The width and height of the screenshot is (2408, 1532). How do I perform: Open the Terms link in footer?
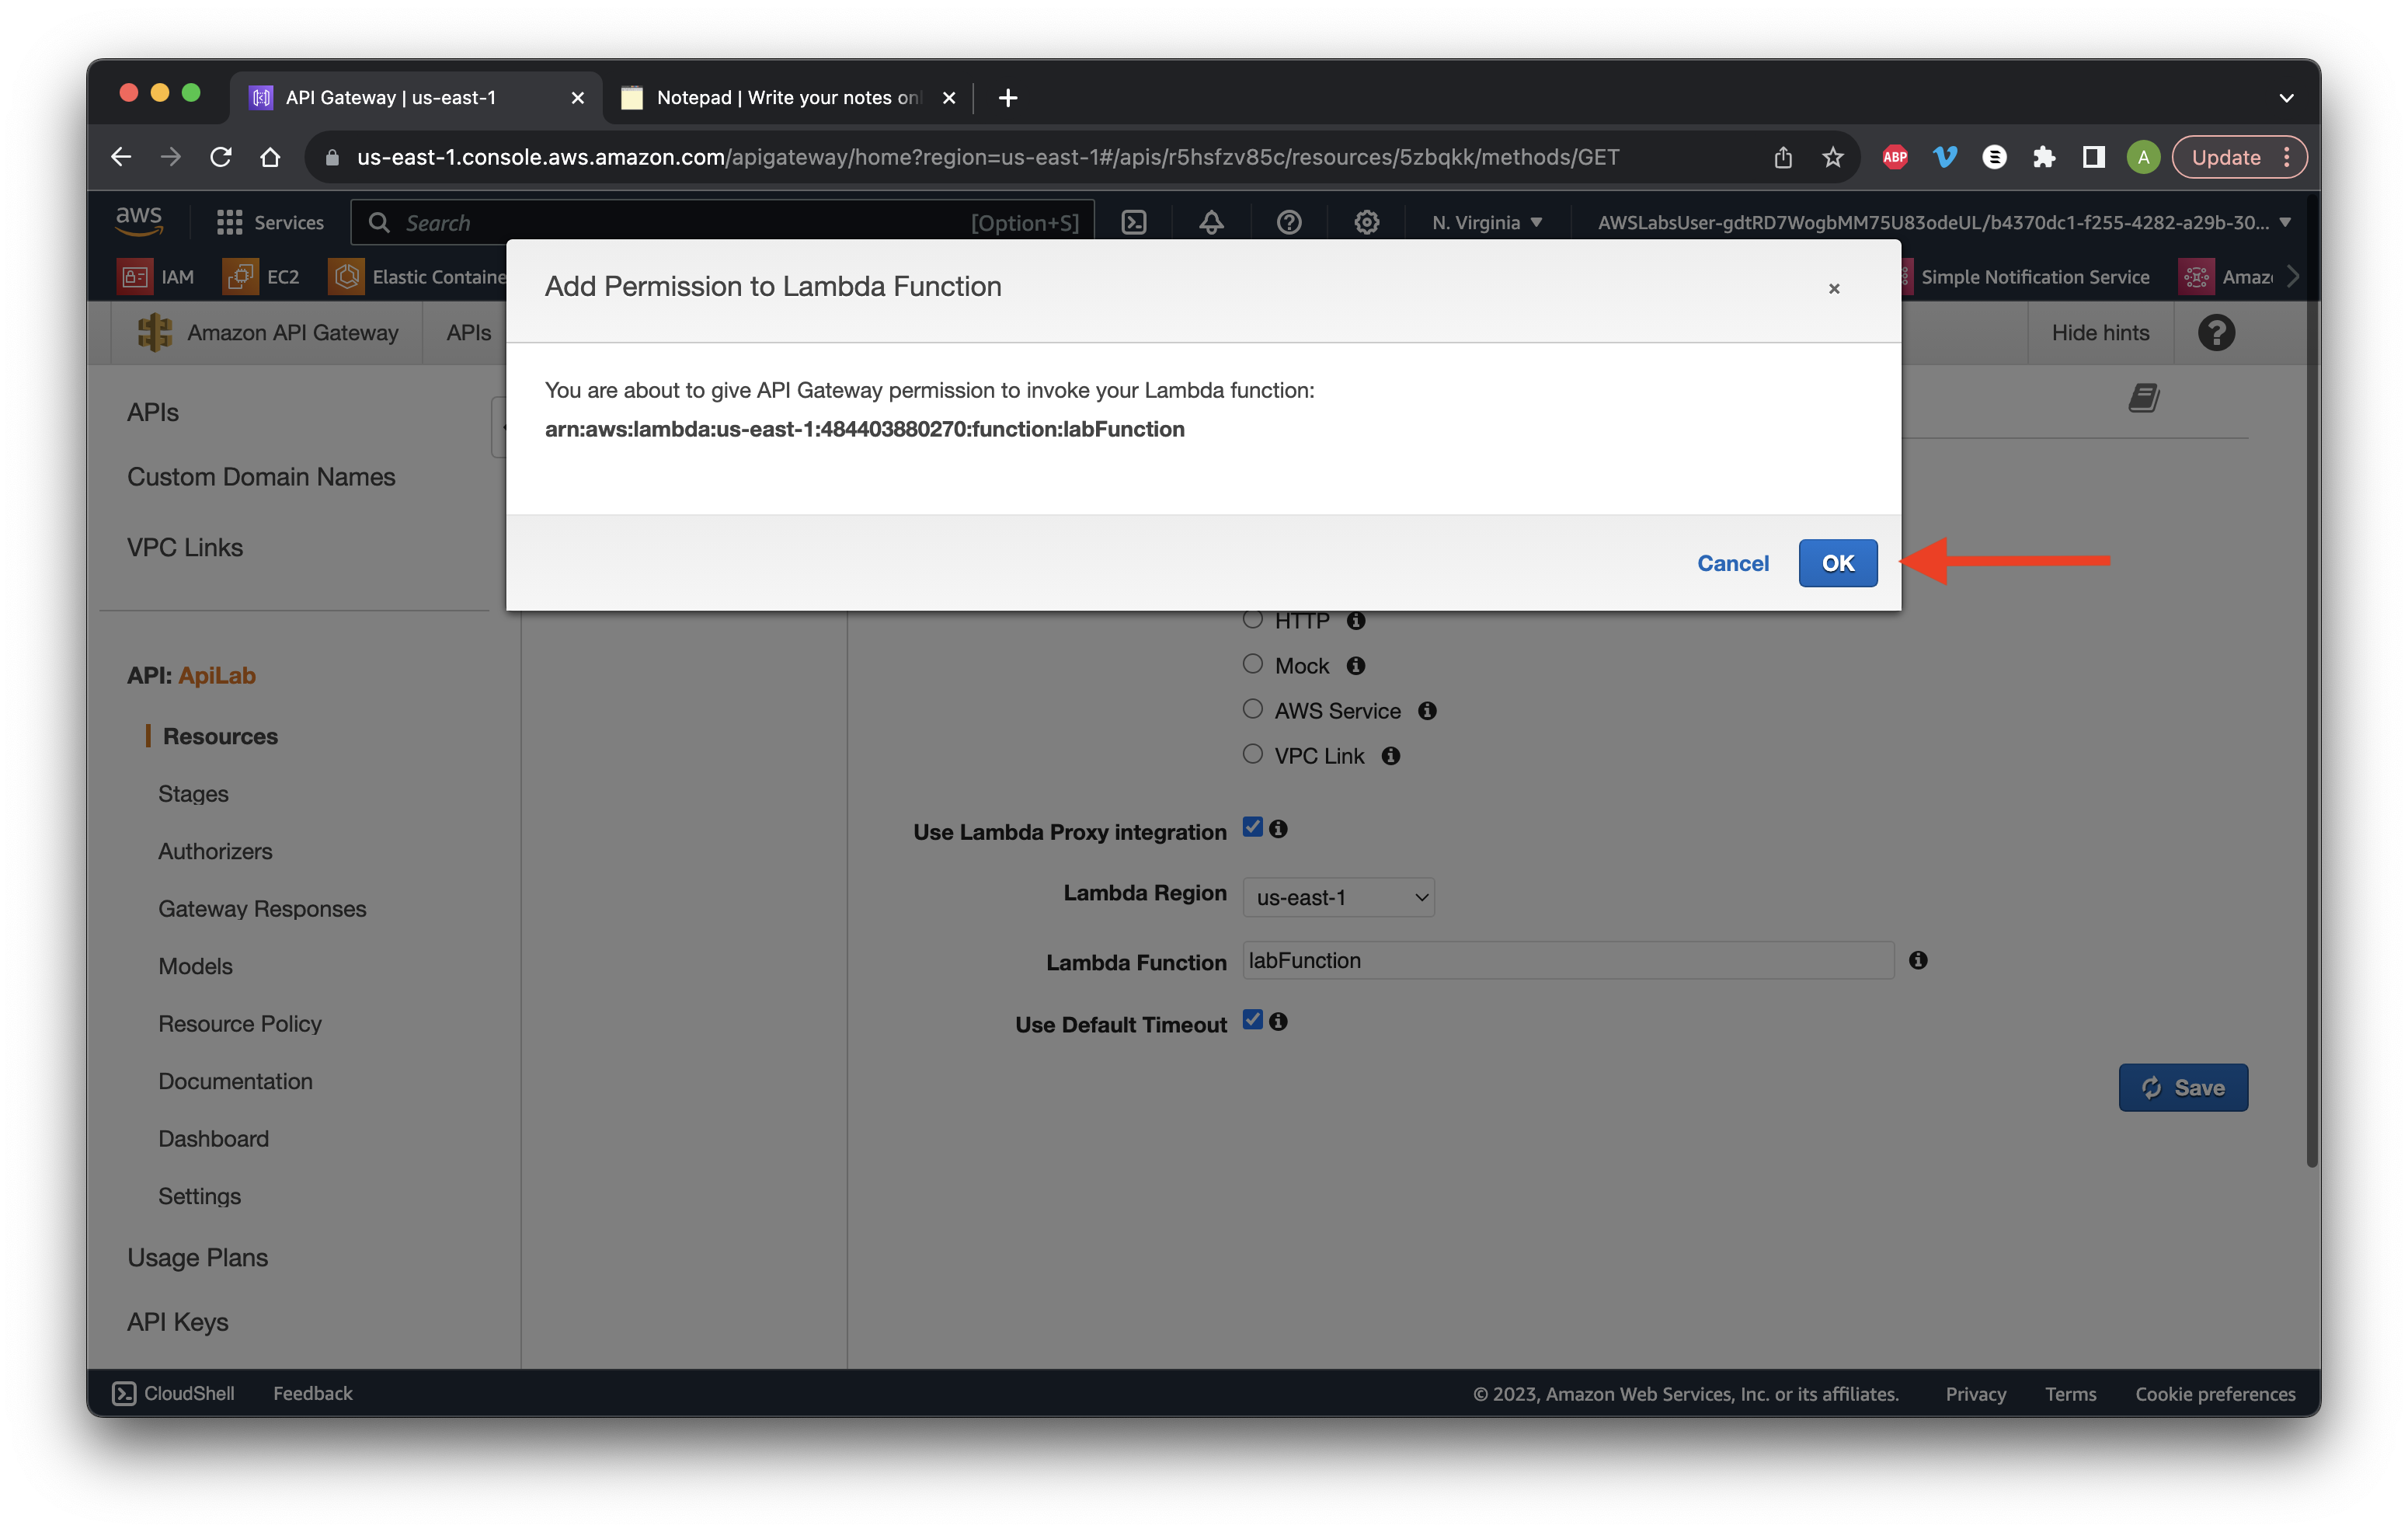[2070, 1394]
